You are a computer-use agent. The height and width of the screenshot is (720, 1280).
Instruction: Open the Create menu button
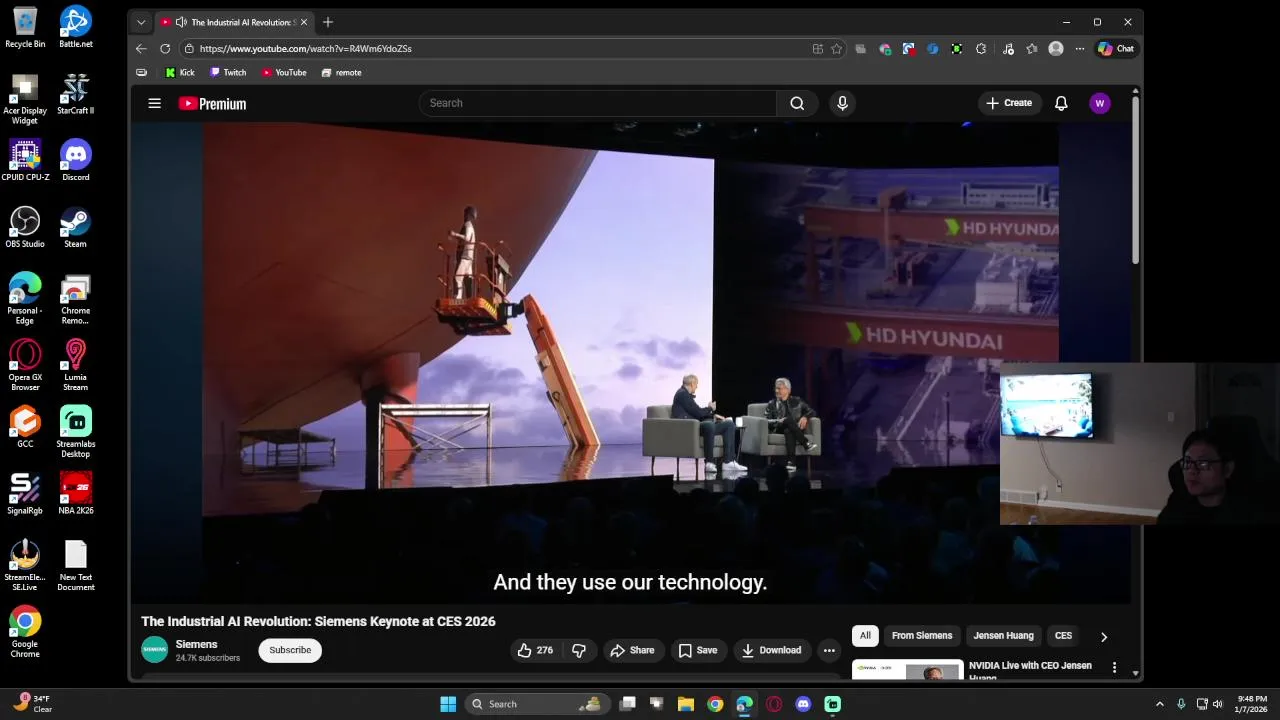pyautogui.click(x=1009, y=103)
